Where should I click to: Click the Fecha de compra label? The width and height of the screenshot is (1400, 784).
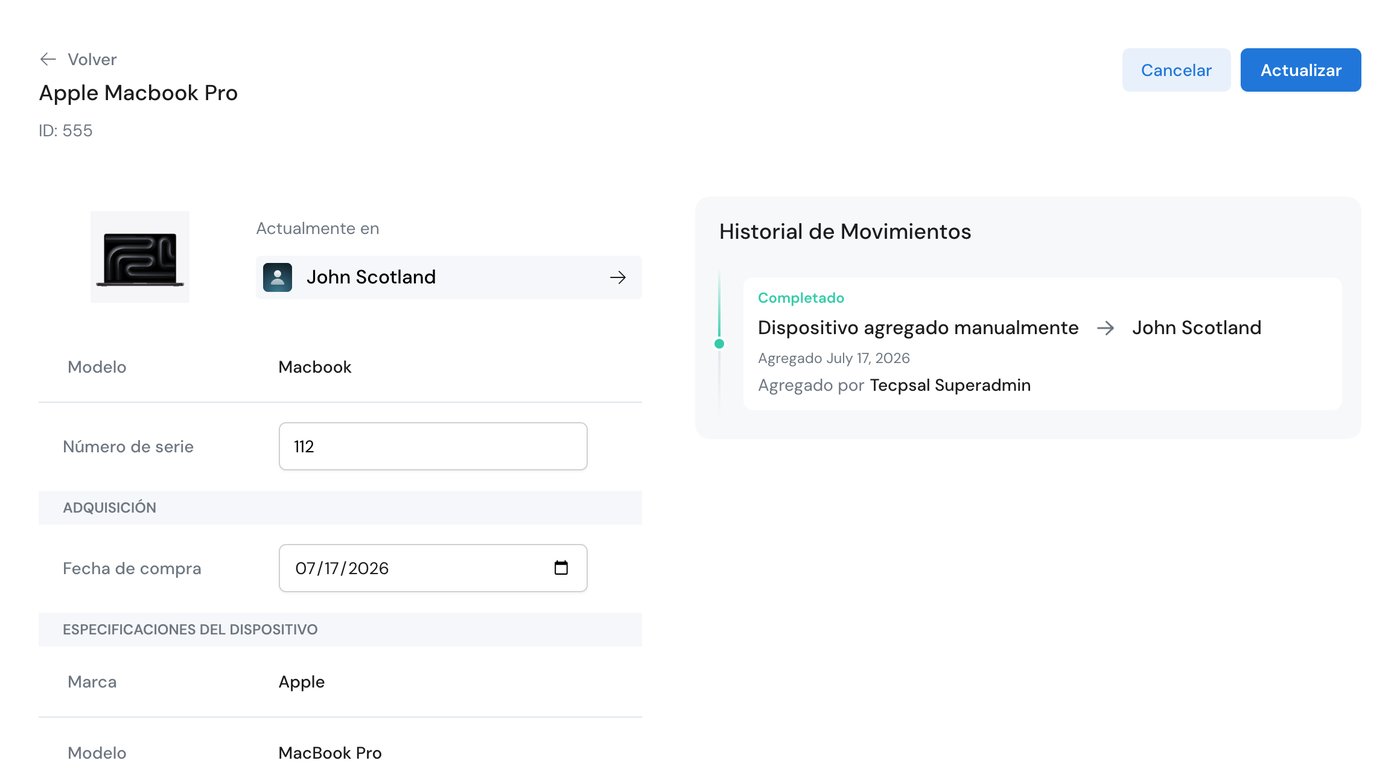[132, 569]
